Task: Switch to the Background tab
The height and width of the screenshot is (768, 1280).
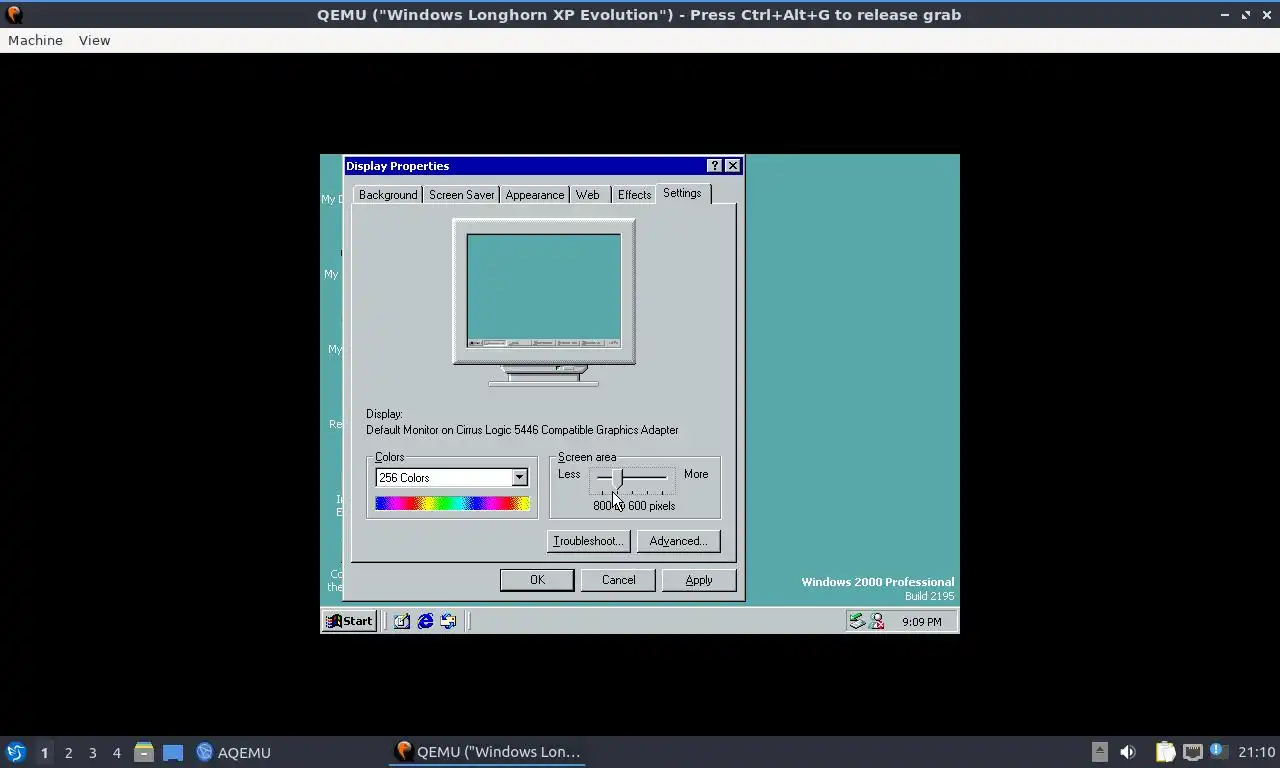Action: point(388,195)
